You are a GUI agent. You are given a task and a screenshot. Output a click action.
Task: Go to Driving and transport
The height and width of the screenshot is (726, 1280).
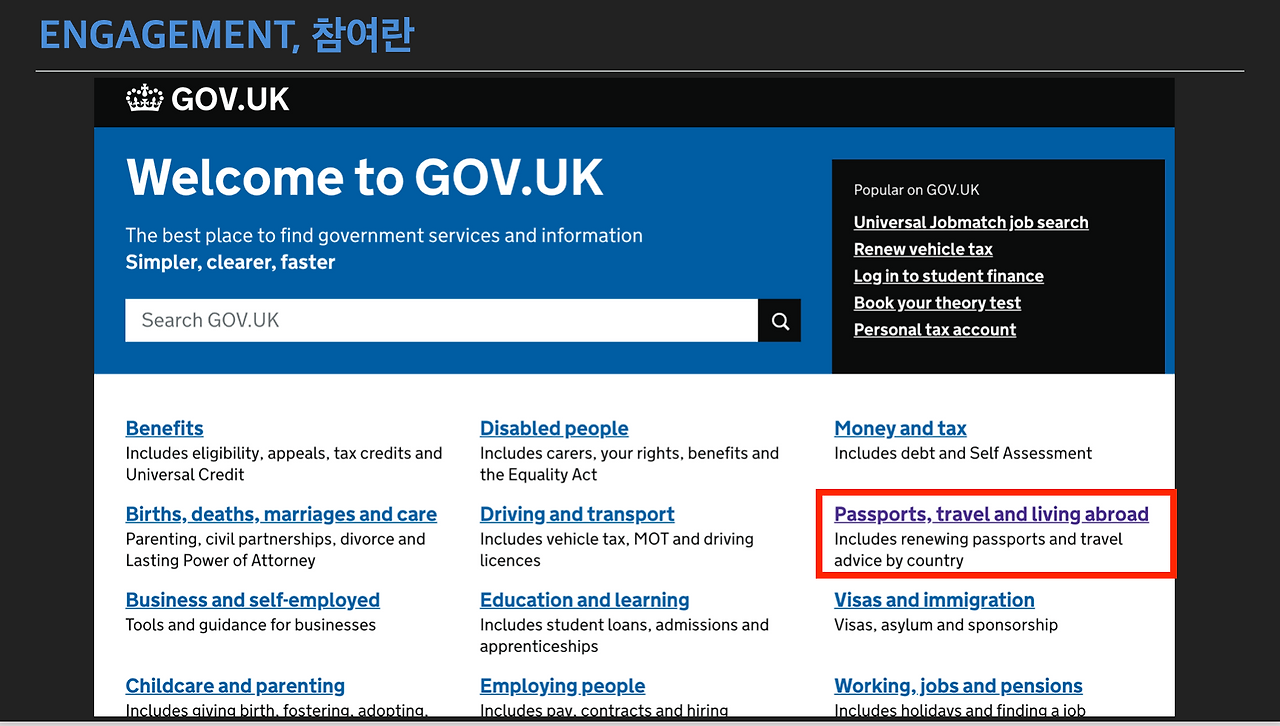click(x=577, y=514)
